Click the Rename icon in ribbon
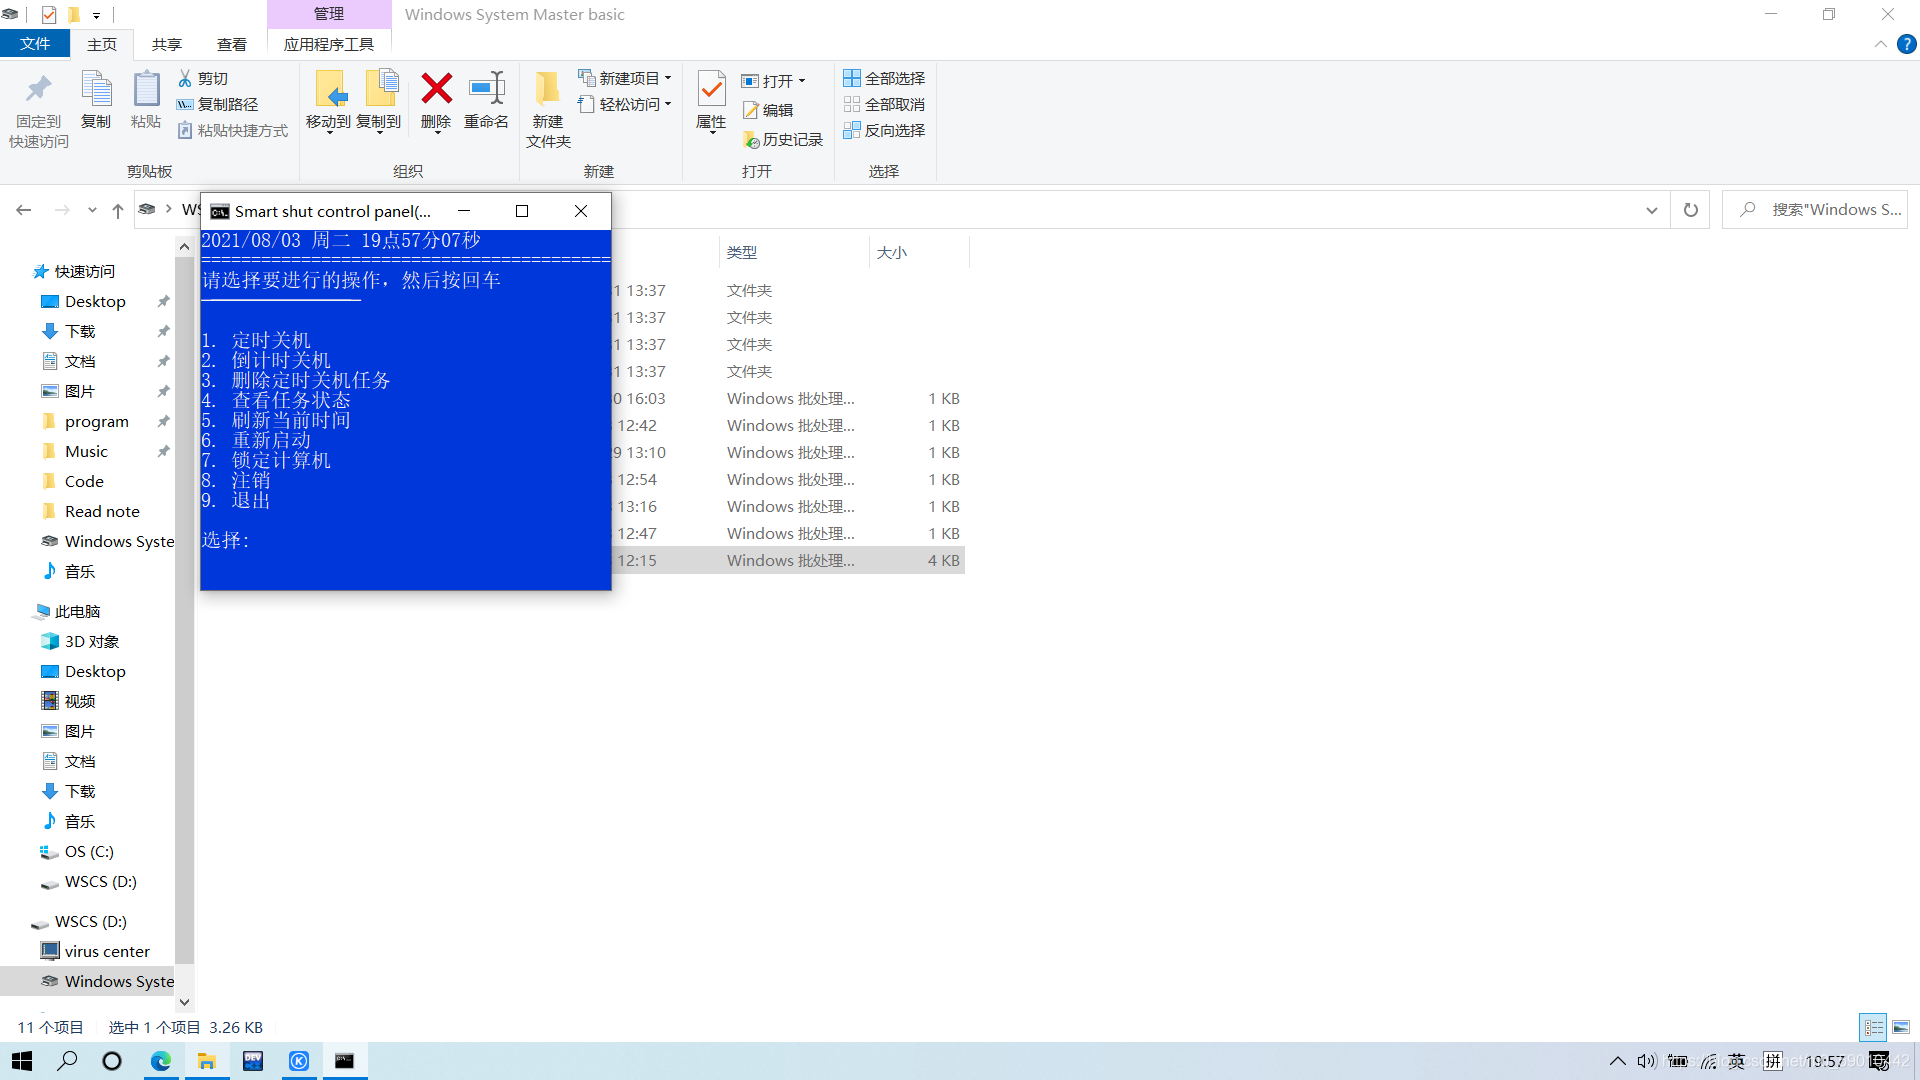1920x1080 pixels. (486, 90)
